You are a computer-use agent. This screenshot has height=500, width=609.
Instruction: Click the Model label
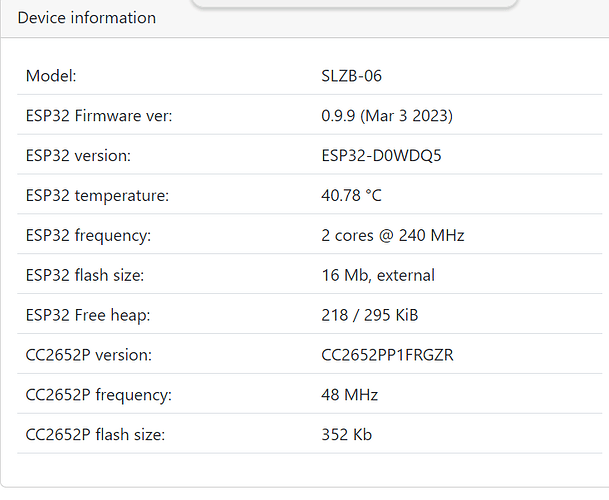click(x=51, y=76)
